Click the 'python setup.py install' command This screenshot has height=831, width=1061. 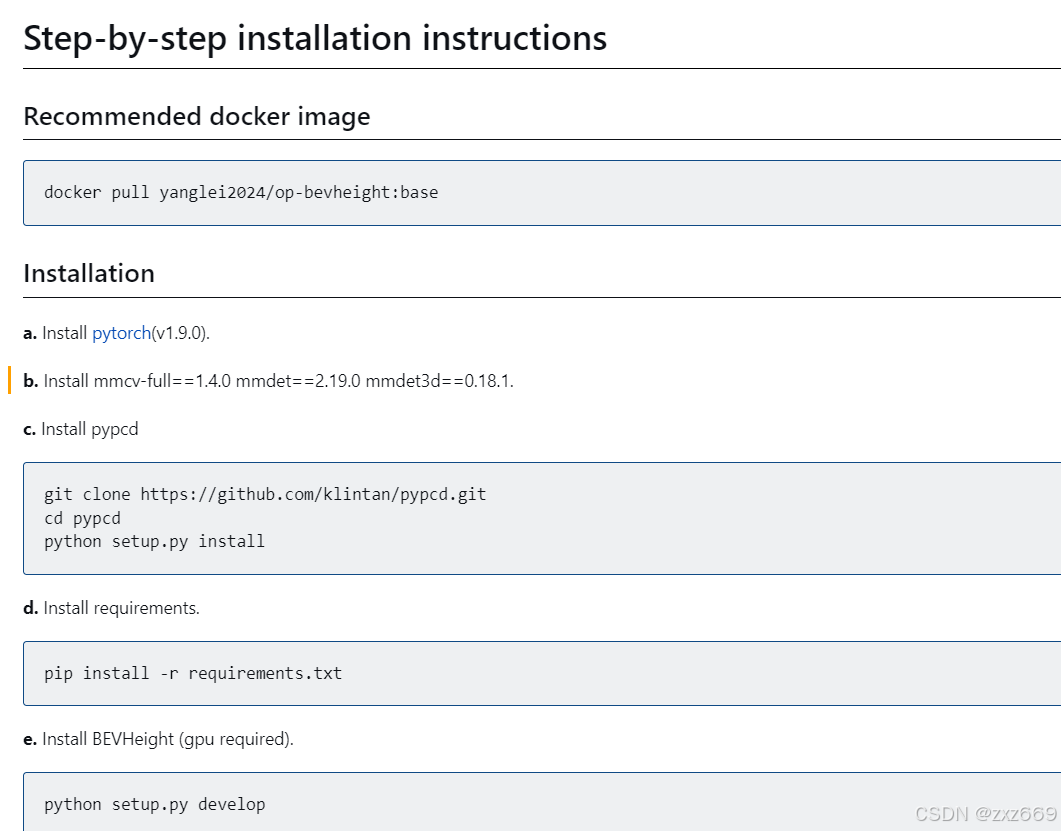(x=154, y=542)
